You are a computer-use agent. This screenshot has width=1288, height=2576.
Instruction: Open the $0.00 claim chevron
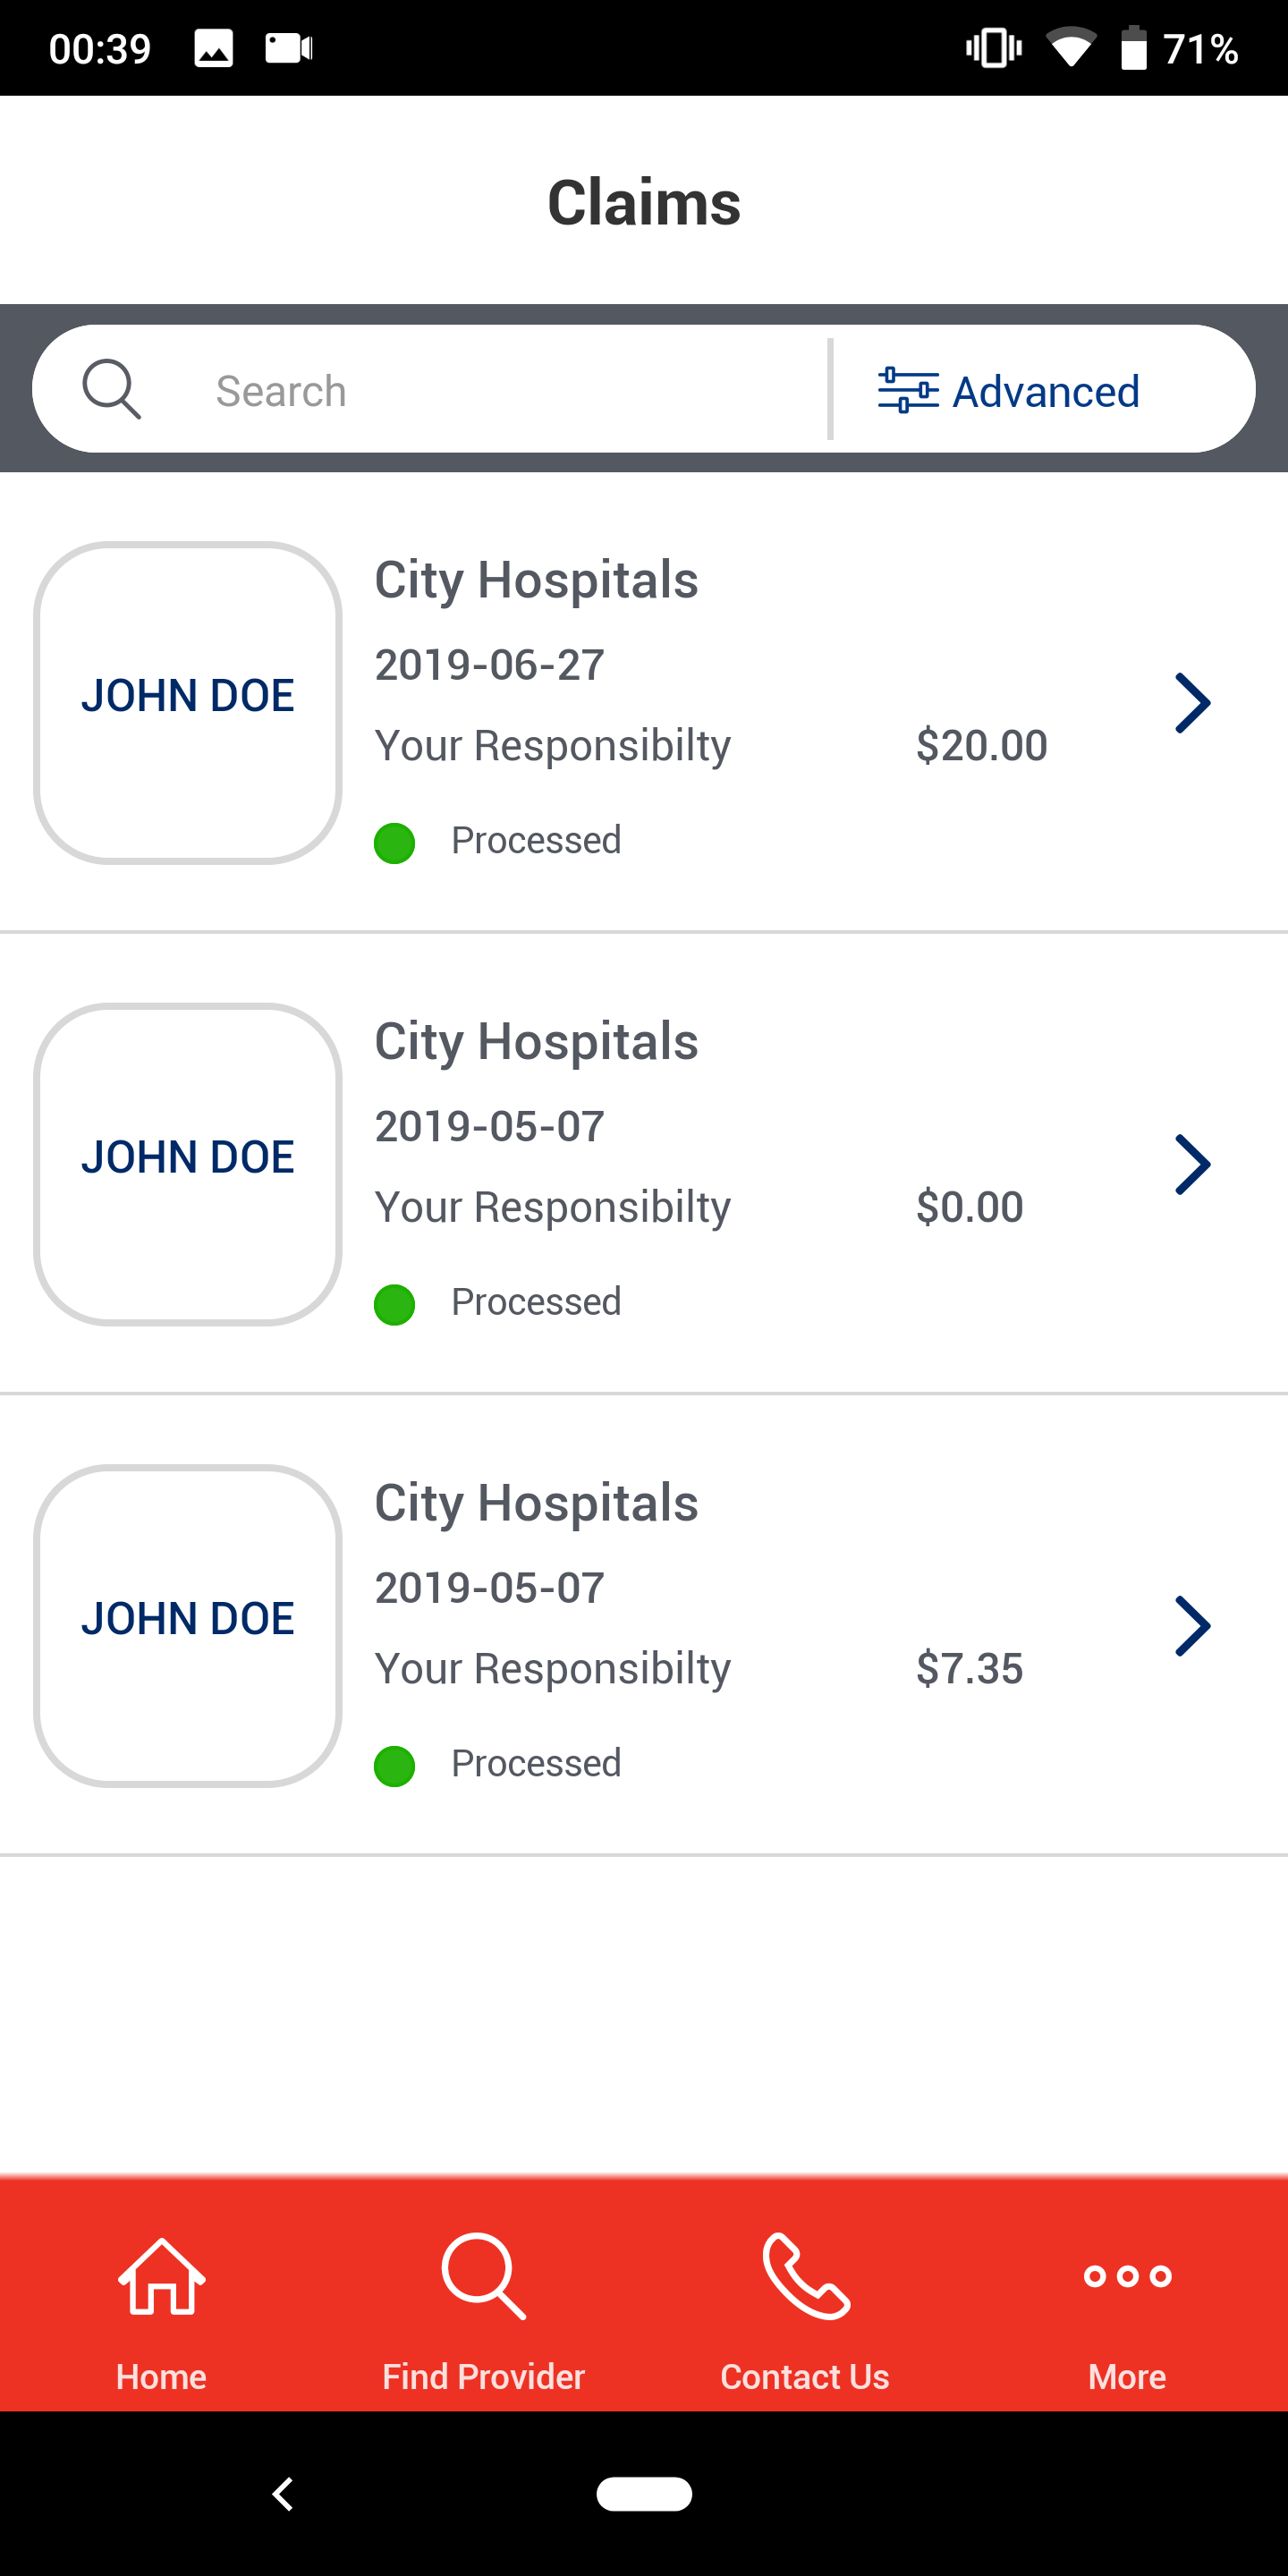pos(1192,1164)
